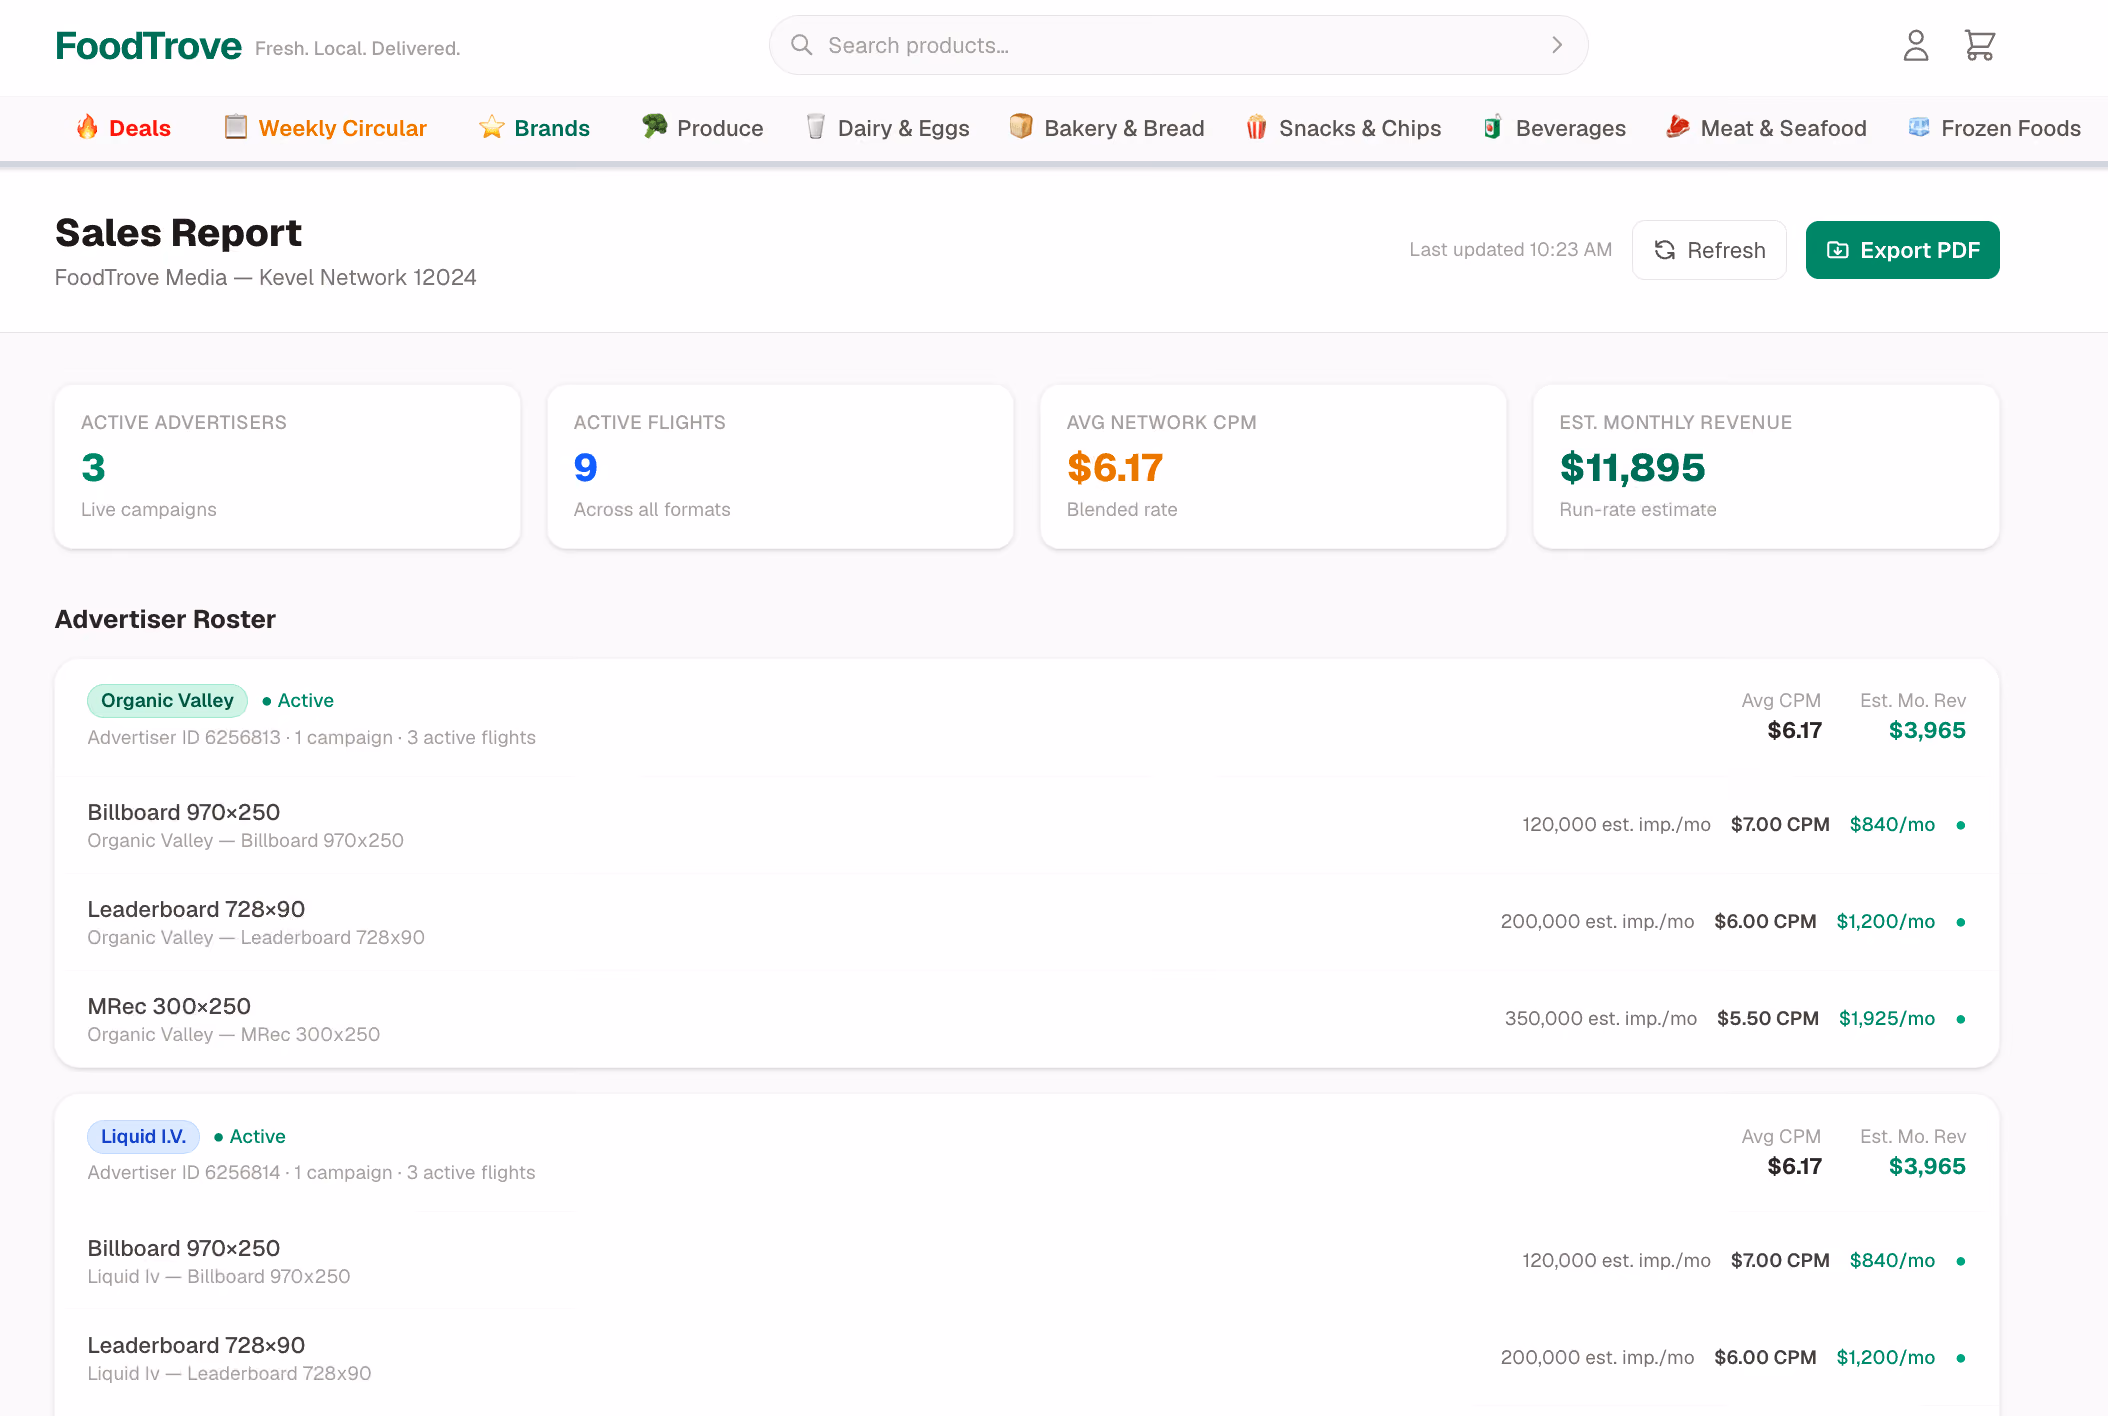Open the user account icon

tap(1915, 45)
